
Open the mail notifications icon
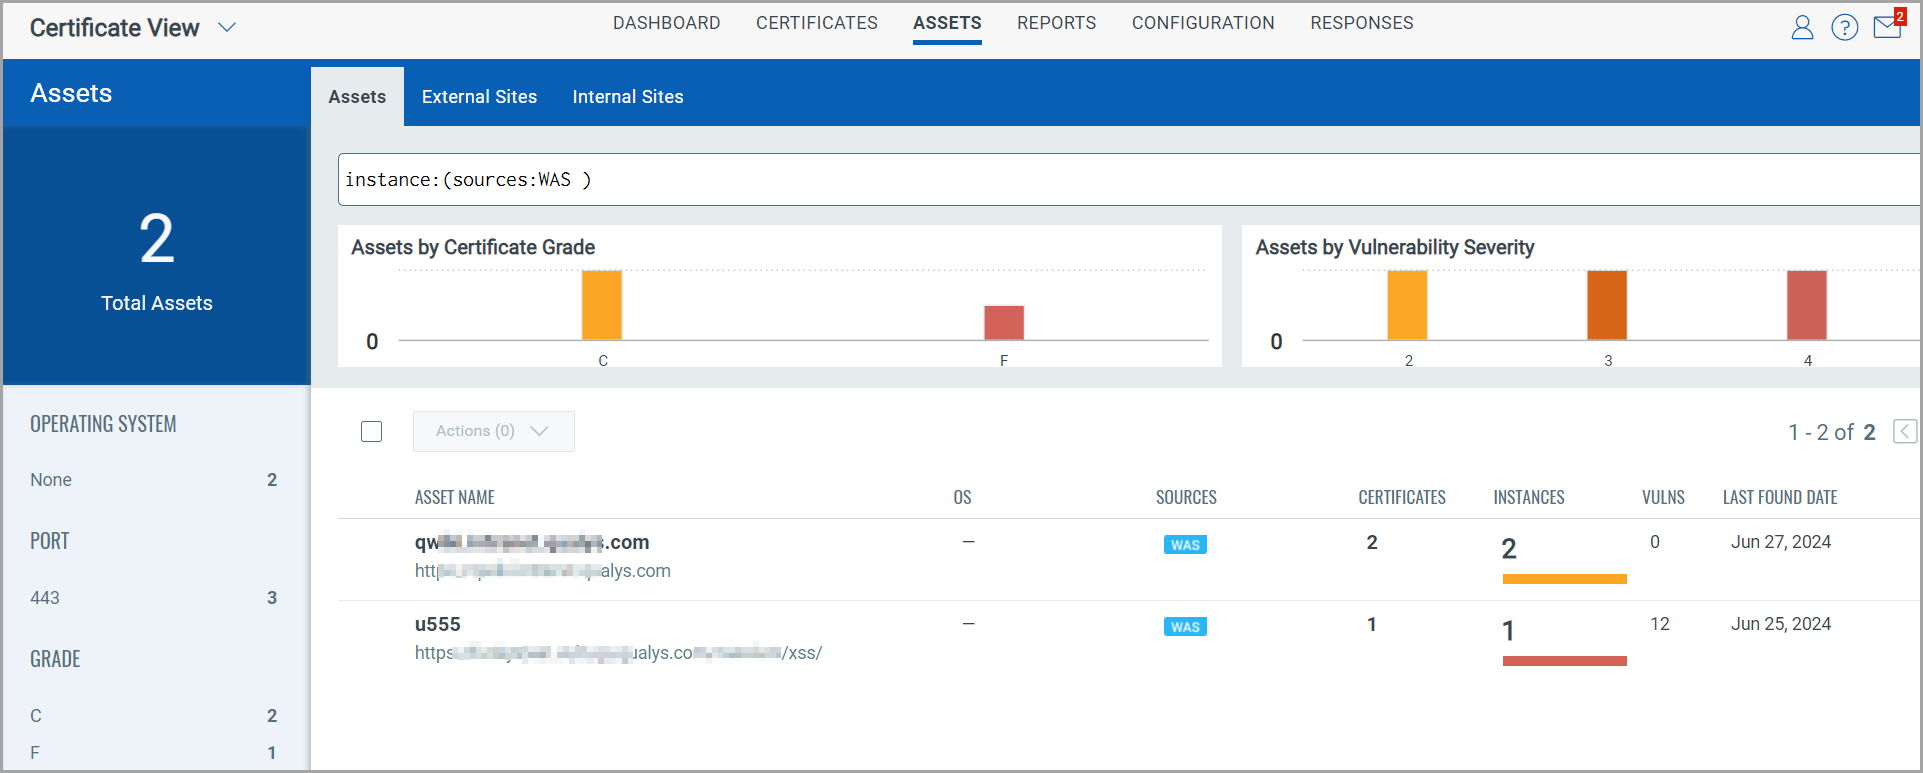point(1888,25)
